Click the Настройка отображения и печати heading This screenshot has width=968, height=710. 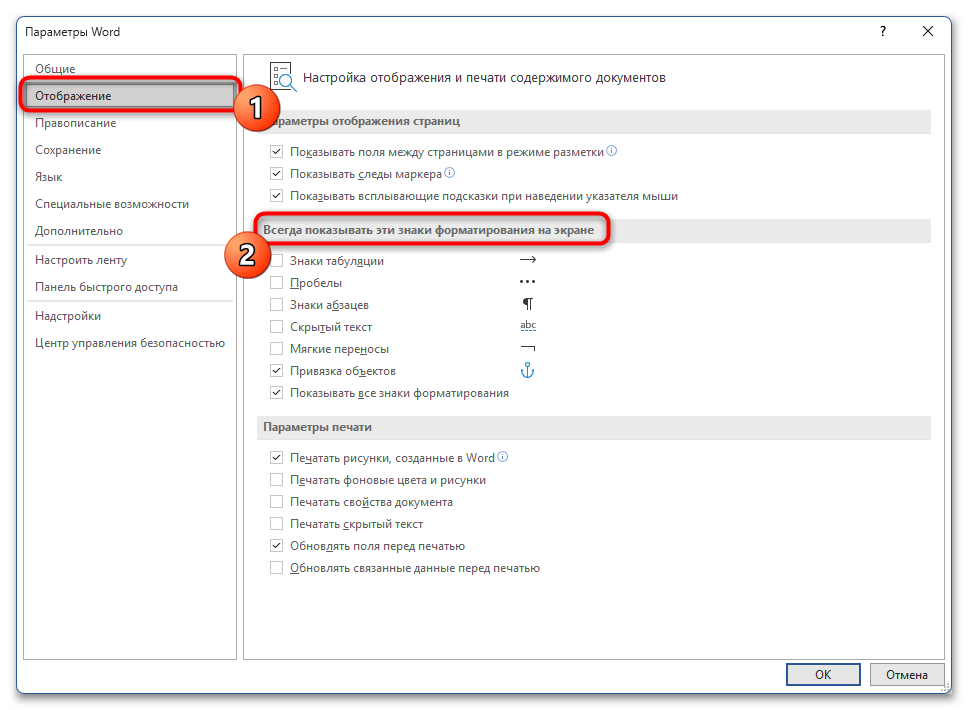coord(484,78)
